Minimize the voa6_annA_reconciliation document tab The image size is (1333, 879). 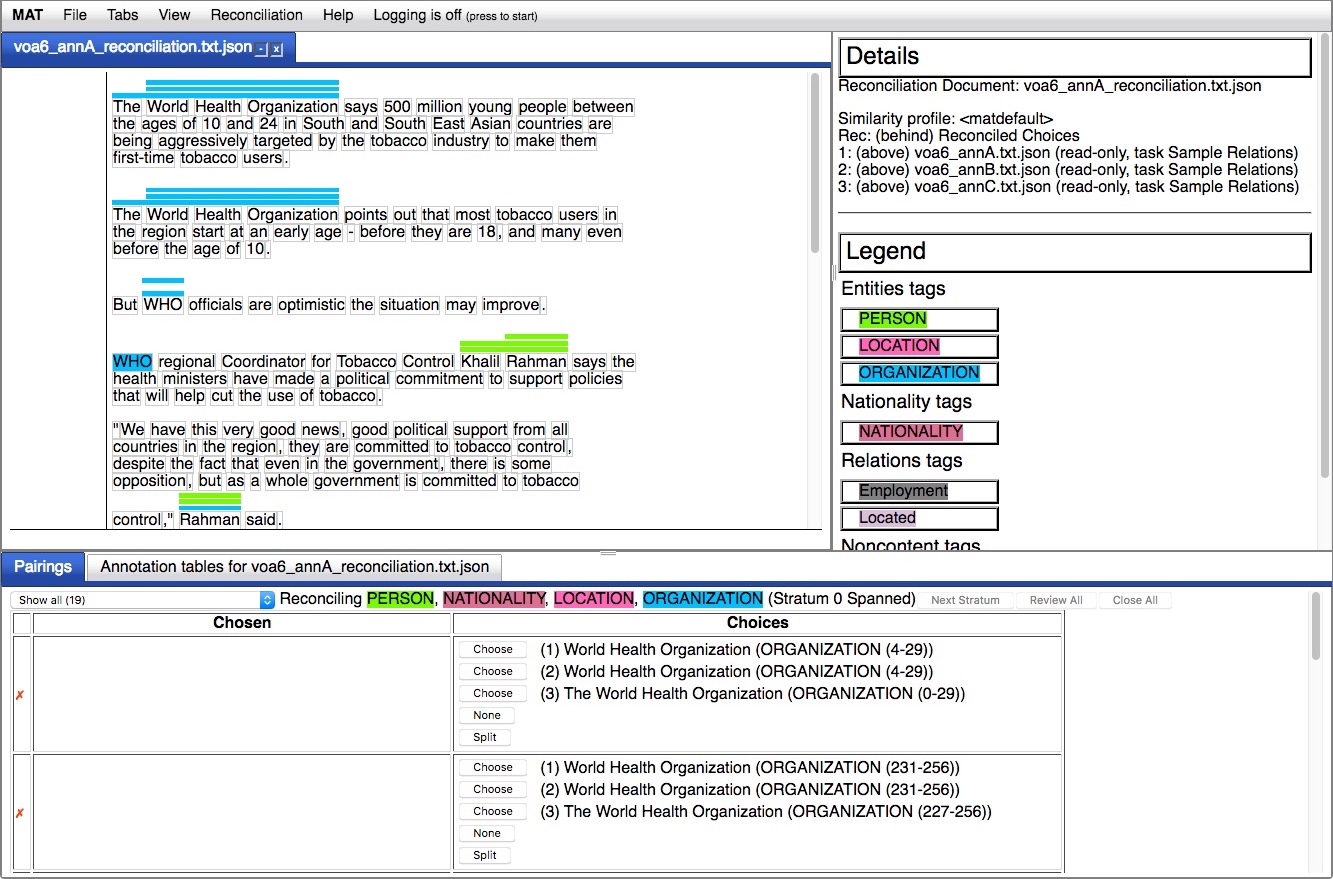coord(261,49)
